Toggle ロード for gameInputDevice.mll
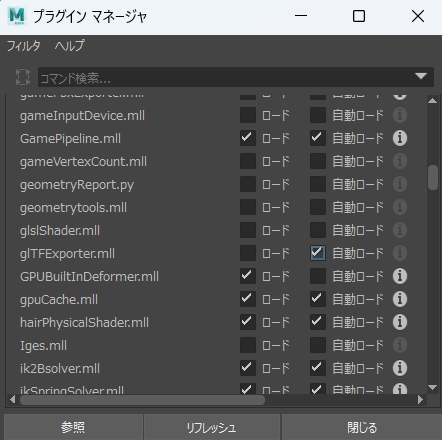Image resolution: width=442 pixels, height=440 pixels. click(248, 115)
